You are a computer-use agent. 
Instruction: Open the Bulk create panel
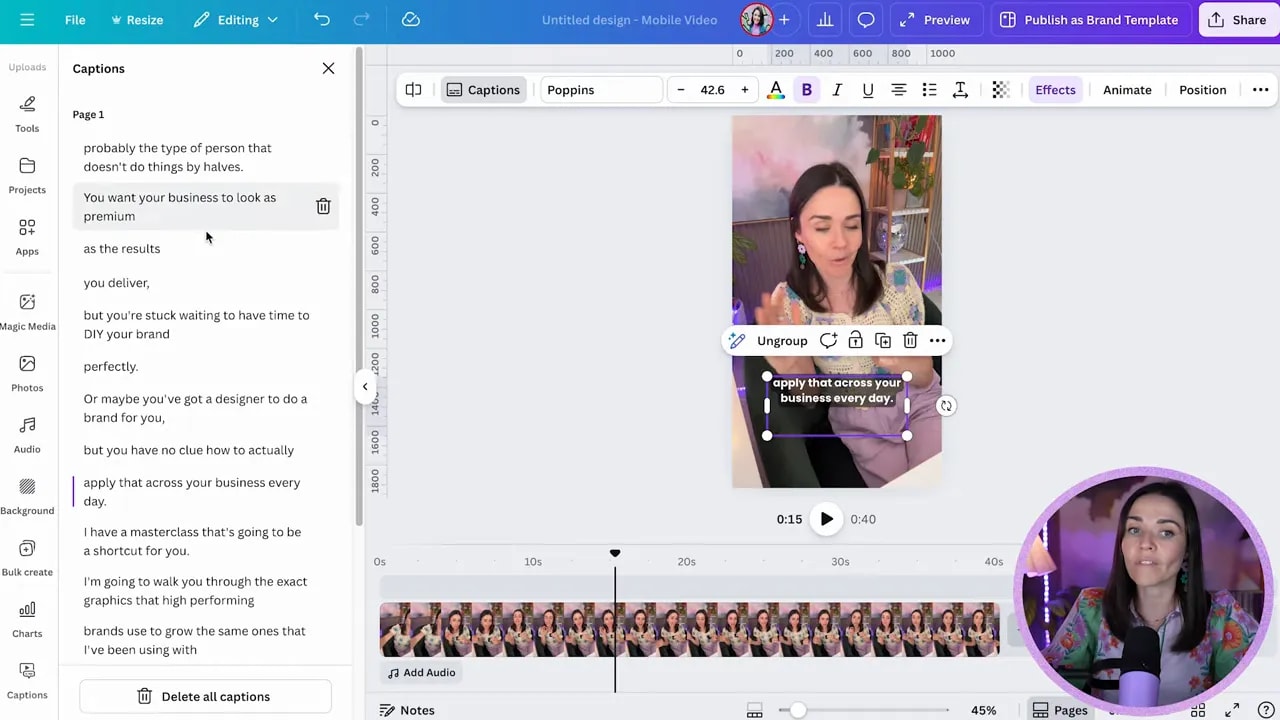point(27,556)
